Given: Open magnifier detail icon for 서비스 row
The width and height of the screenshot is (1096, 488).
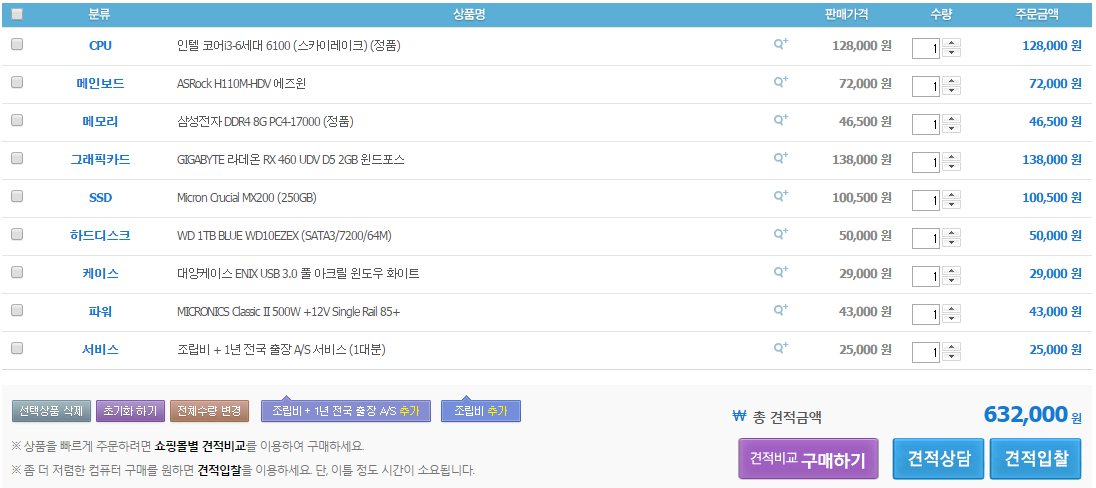Looking at the screenshot, I should pos(780,347).
